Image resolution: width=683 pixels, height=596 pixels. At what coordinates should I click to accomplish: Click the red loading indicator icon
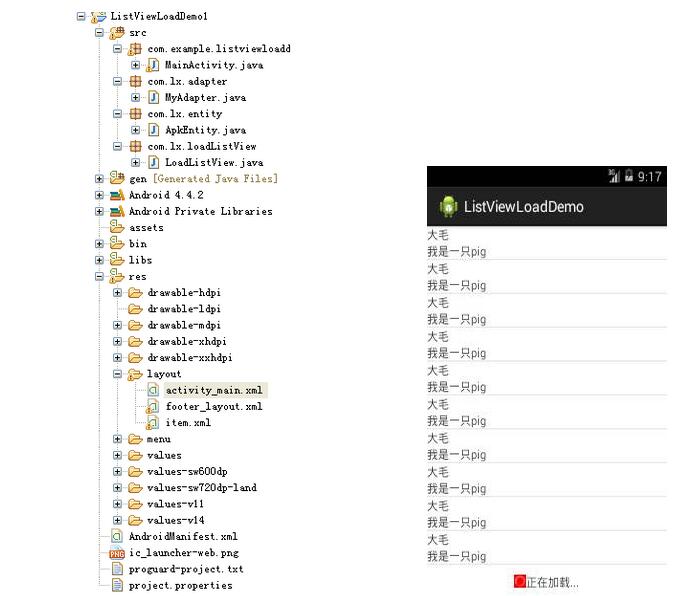pyautogui.click(x=520, y=581)
